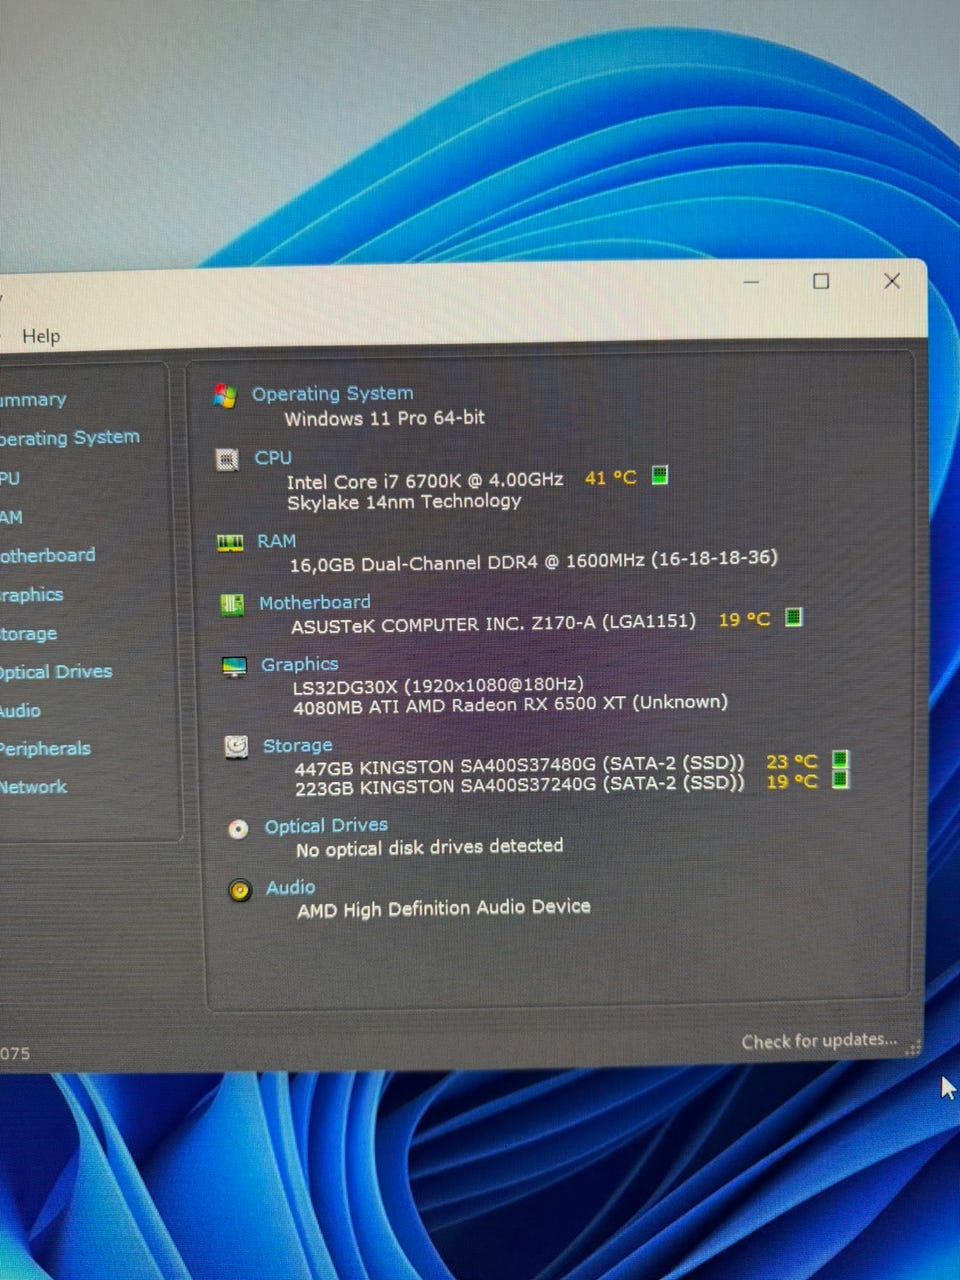Open the Help menu

[x=41, y=337]
